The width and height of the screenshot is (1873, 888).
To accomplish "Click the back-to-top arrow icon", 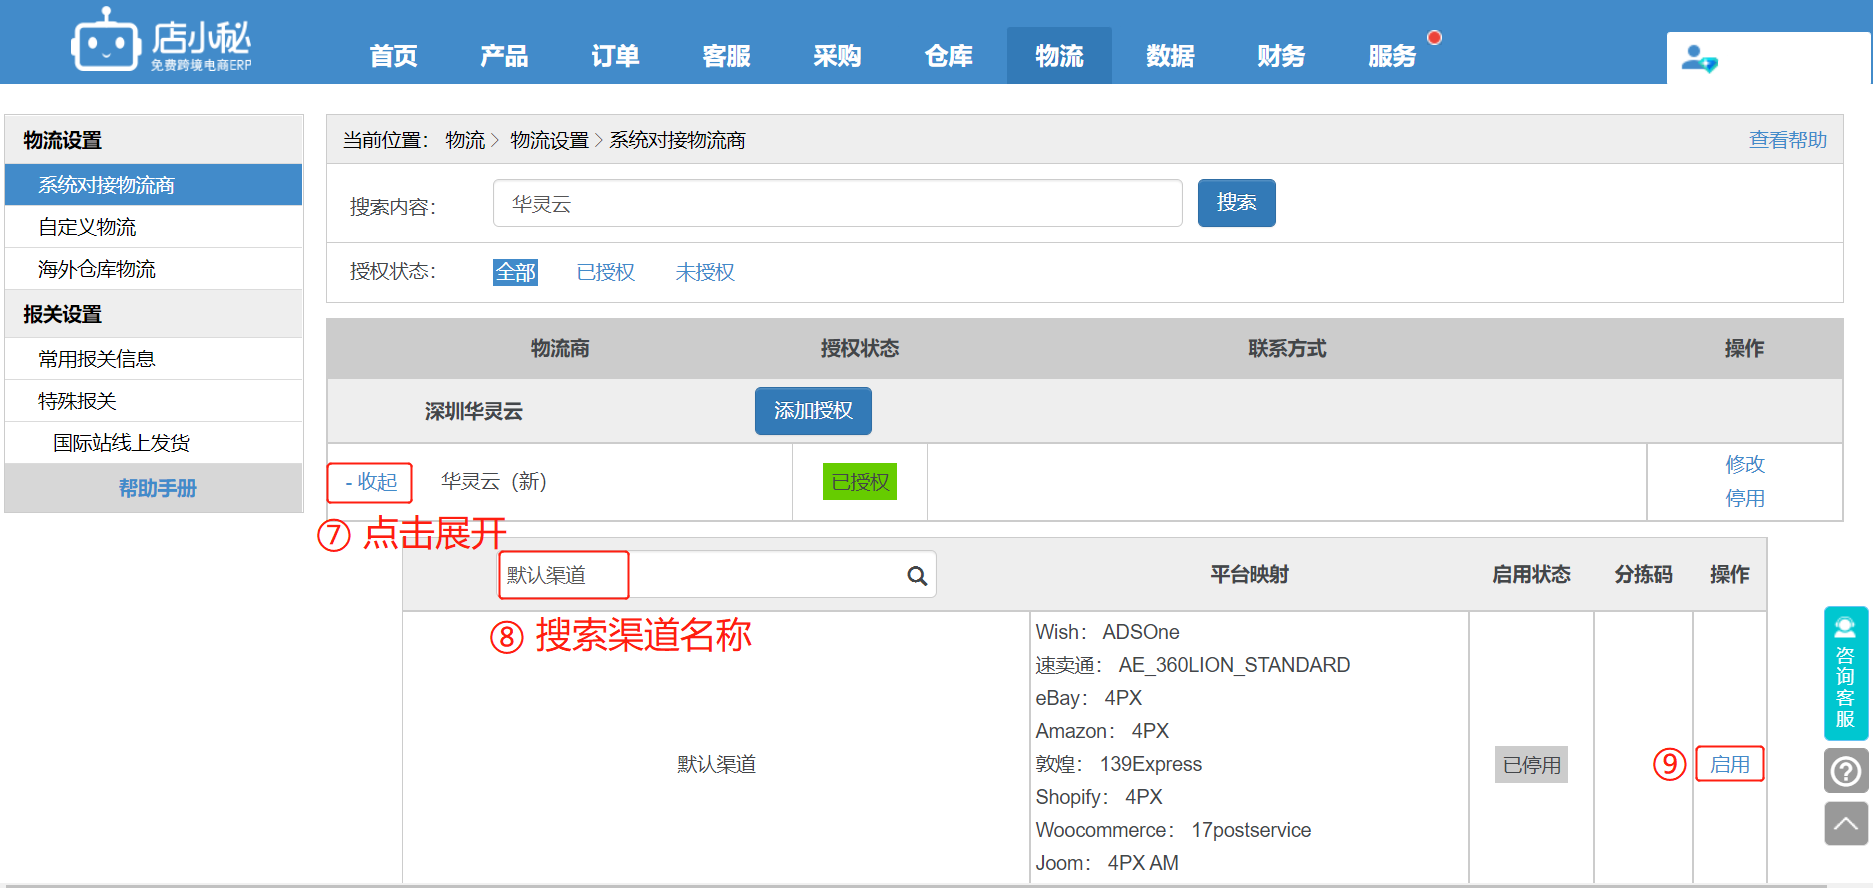I will pos(1846,824).
